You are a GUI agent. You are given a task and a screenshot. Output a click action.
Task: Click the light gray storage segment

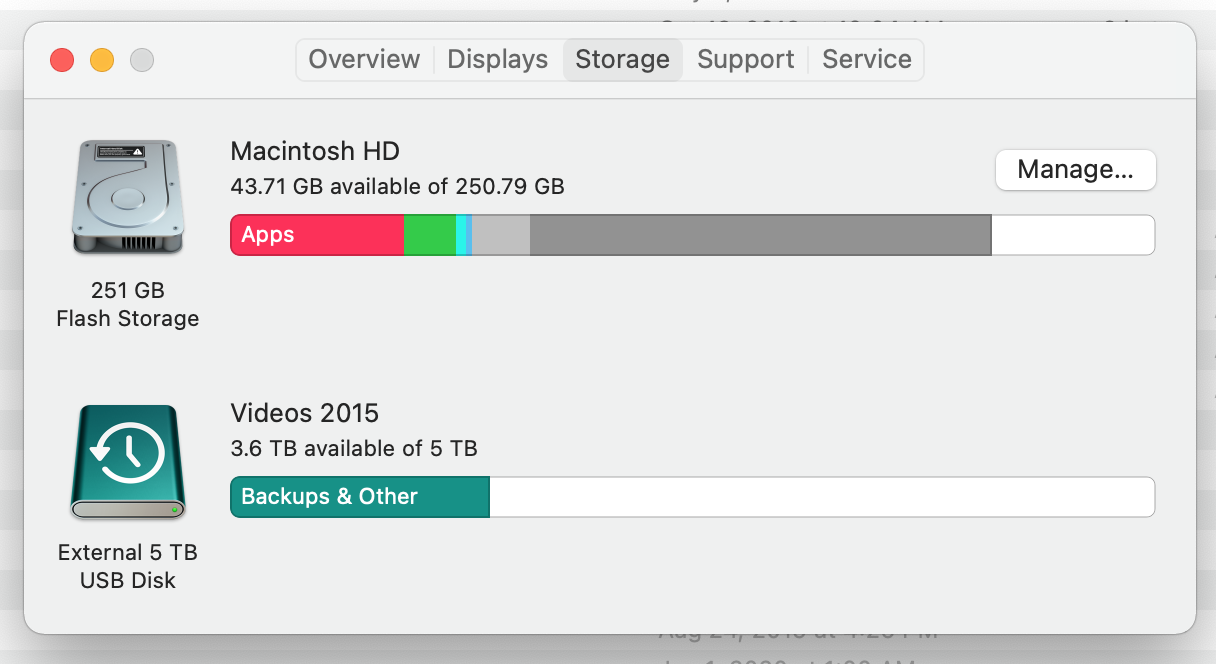pos(500,235)
